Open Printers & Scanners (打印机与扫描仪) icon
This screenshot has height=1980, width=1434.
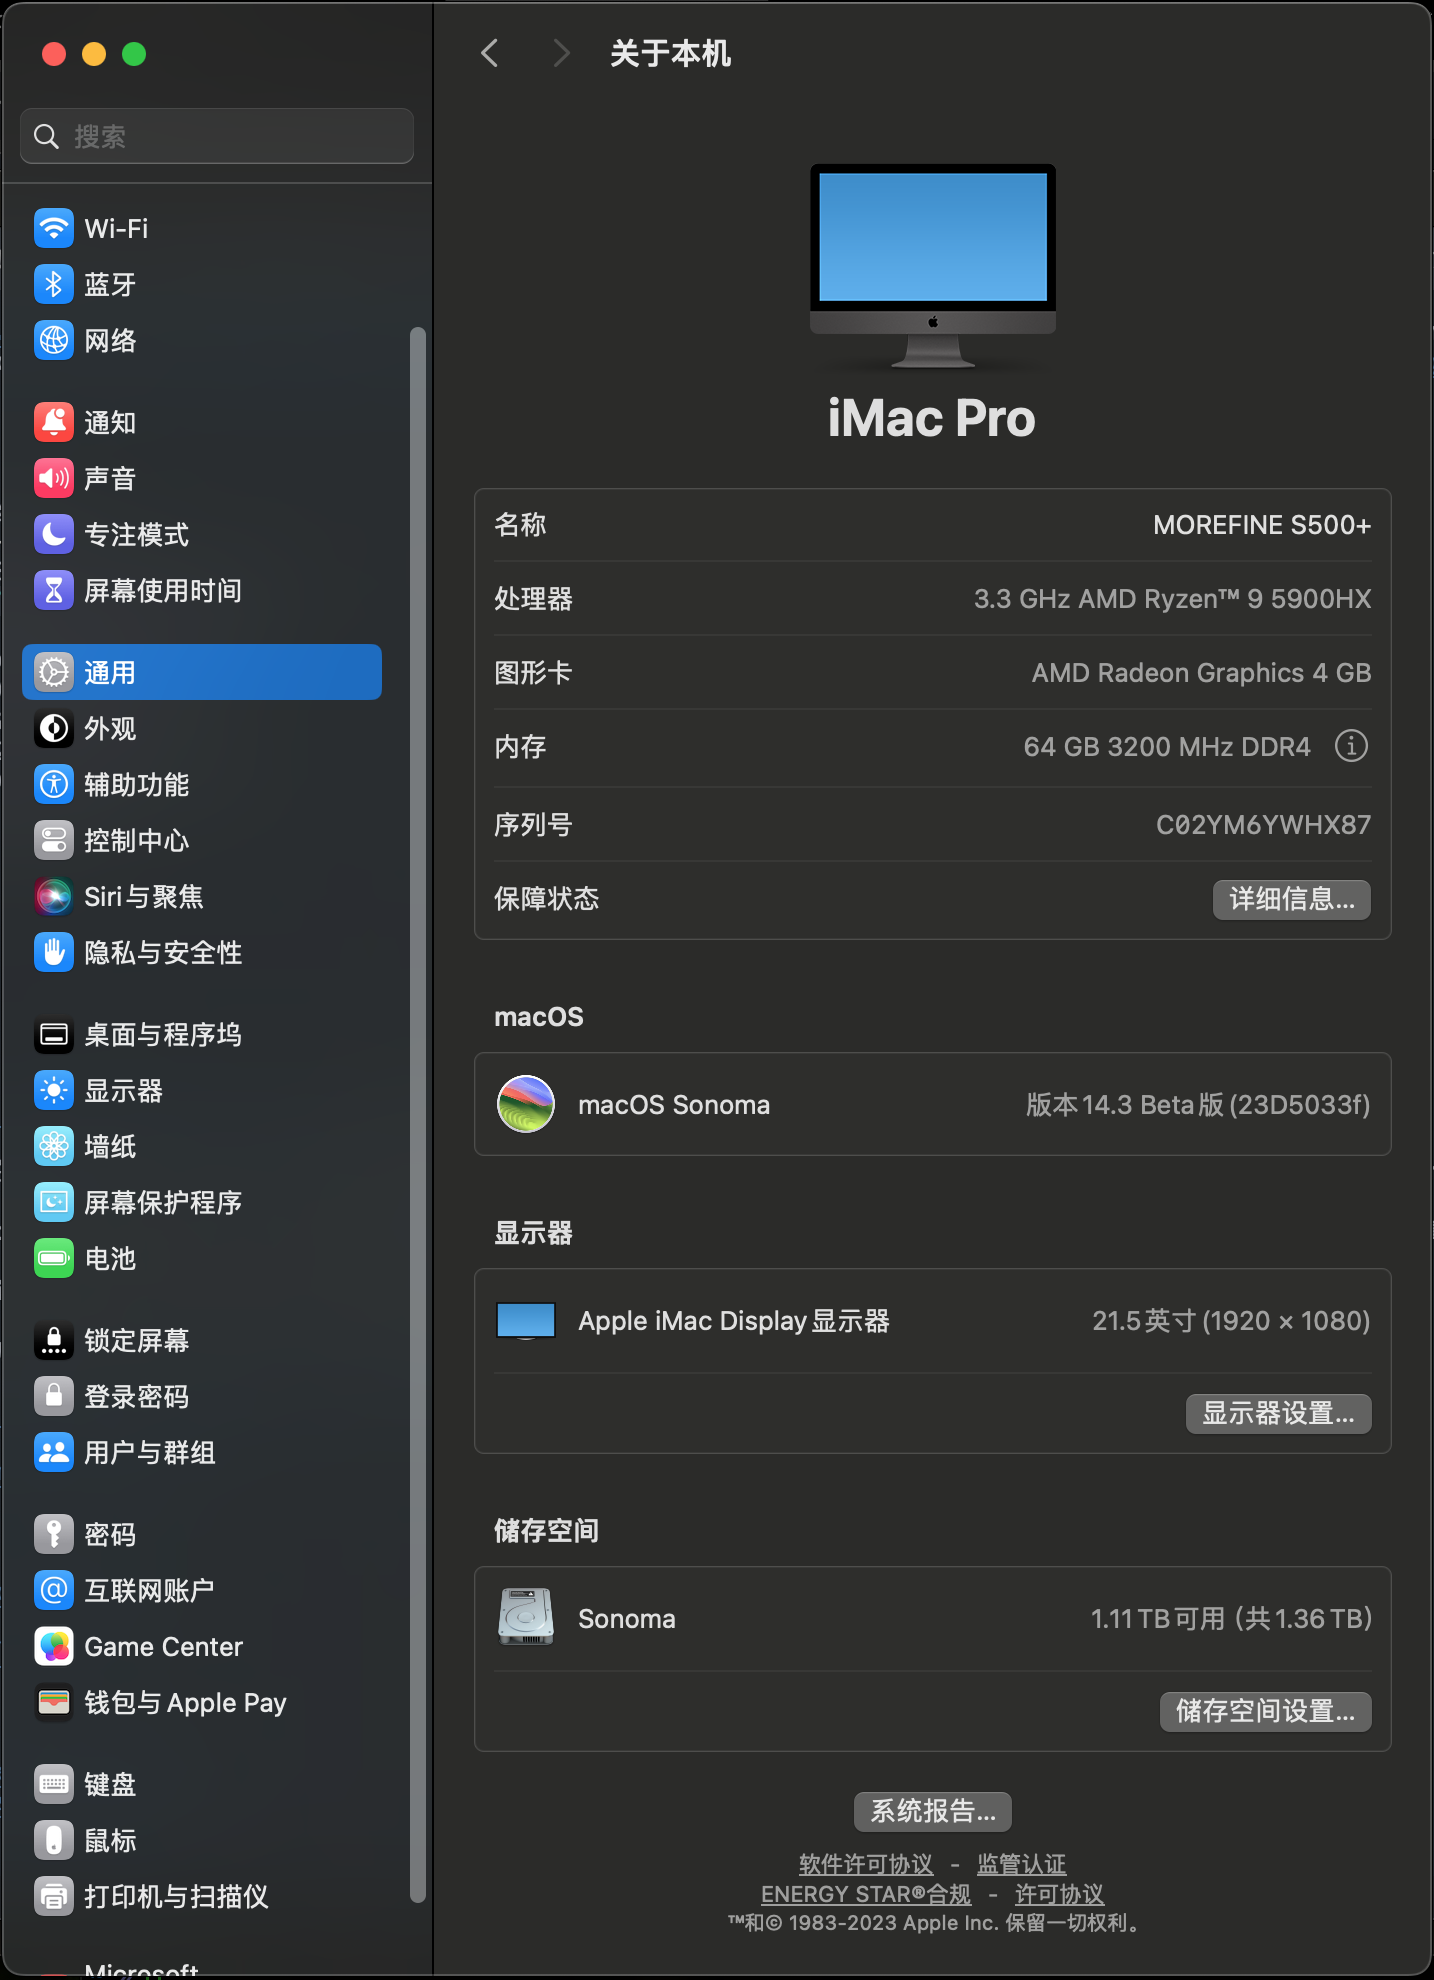(54, 1896)
